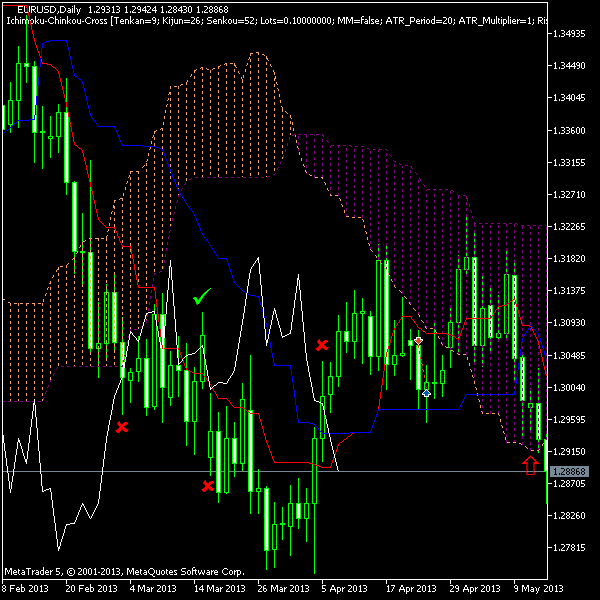Select the 17 Apr 2013 date label
The image size is (600, 600).
pyautogui.click(x=412, y=588)
